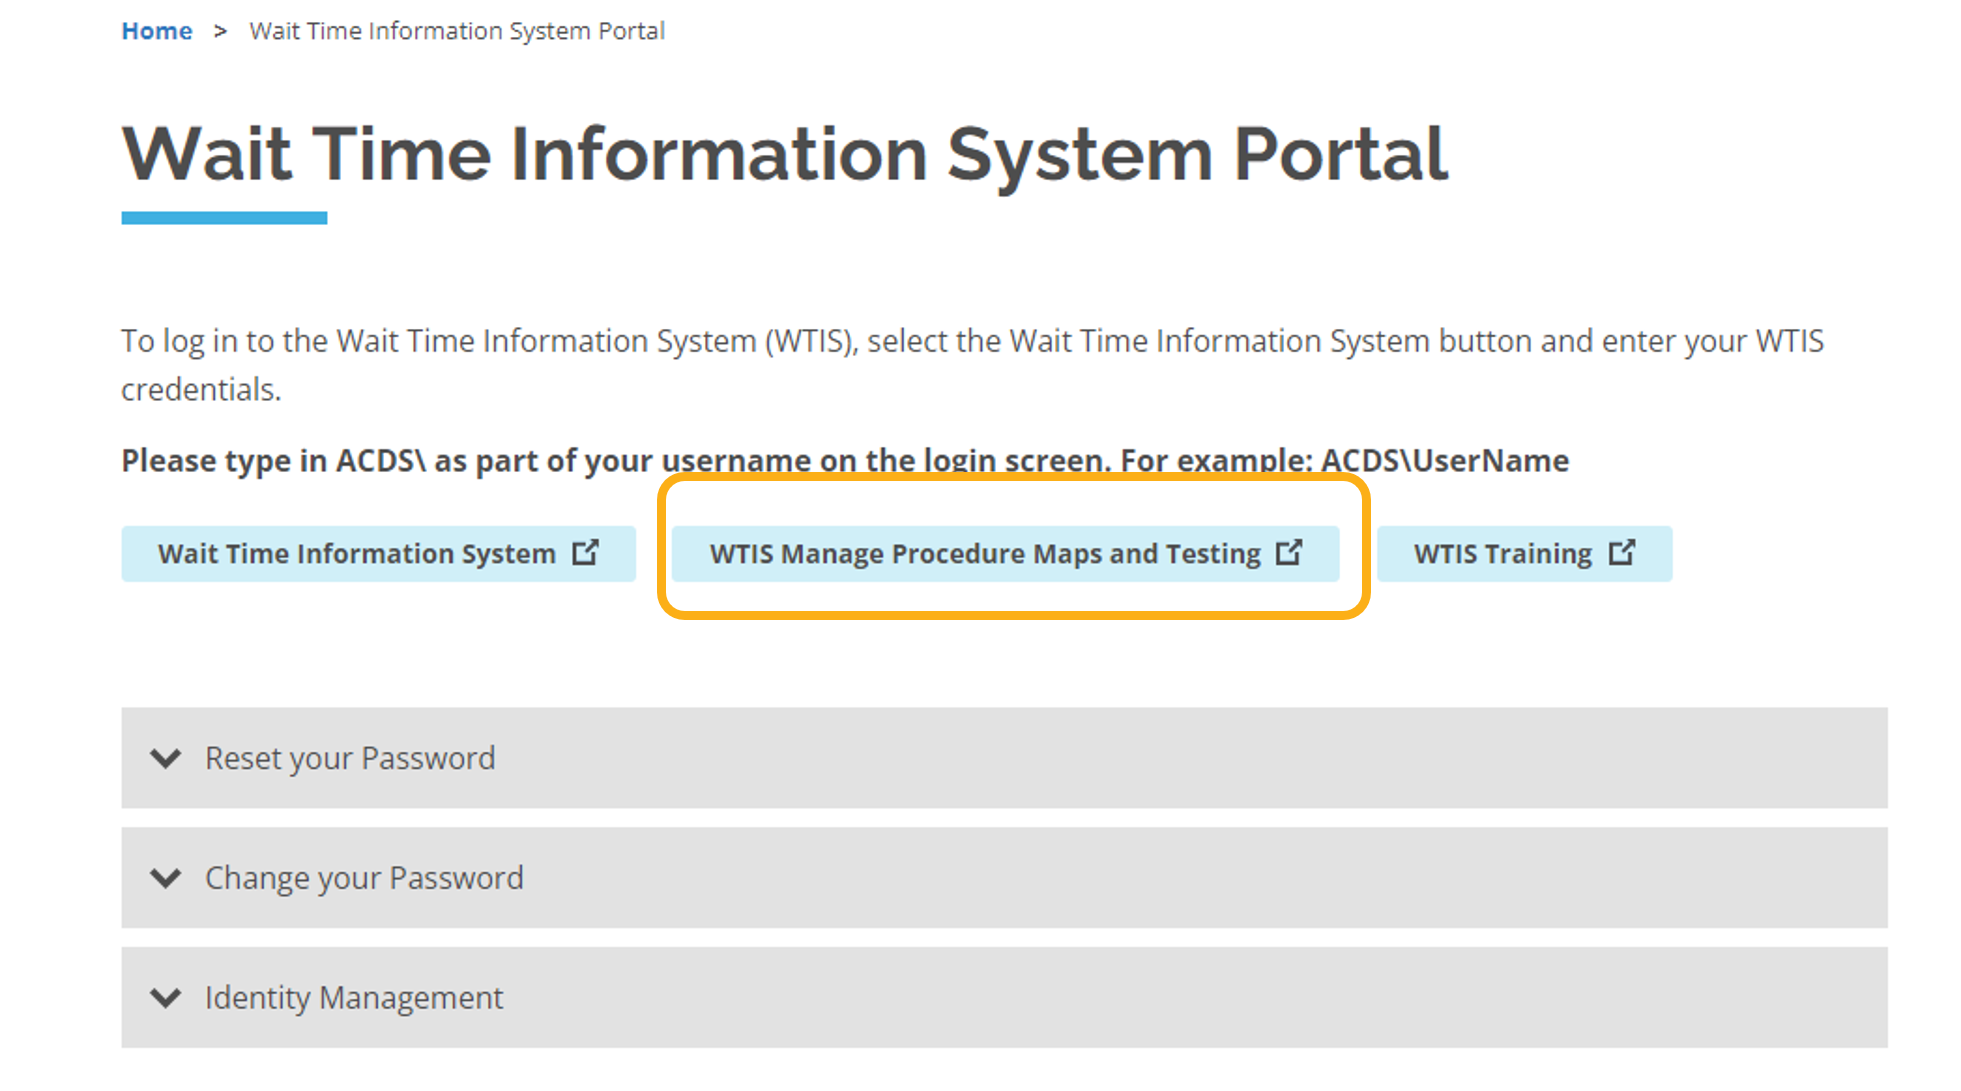Click the paragraph starting 'To log in to the Wait Time'

click(972, 365)
